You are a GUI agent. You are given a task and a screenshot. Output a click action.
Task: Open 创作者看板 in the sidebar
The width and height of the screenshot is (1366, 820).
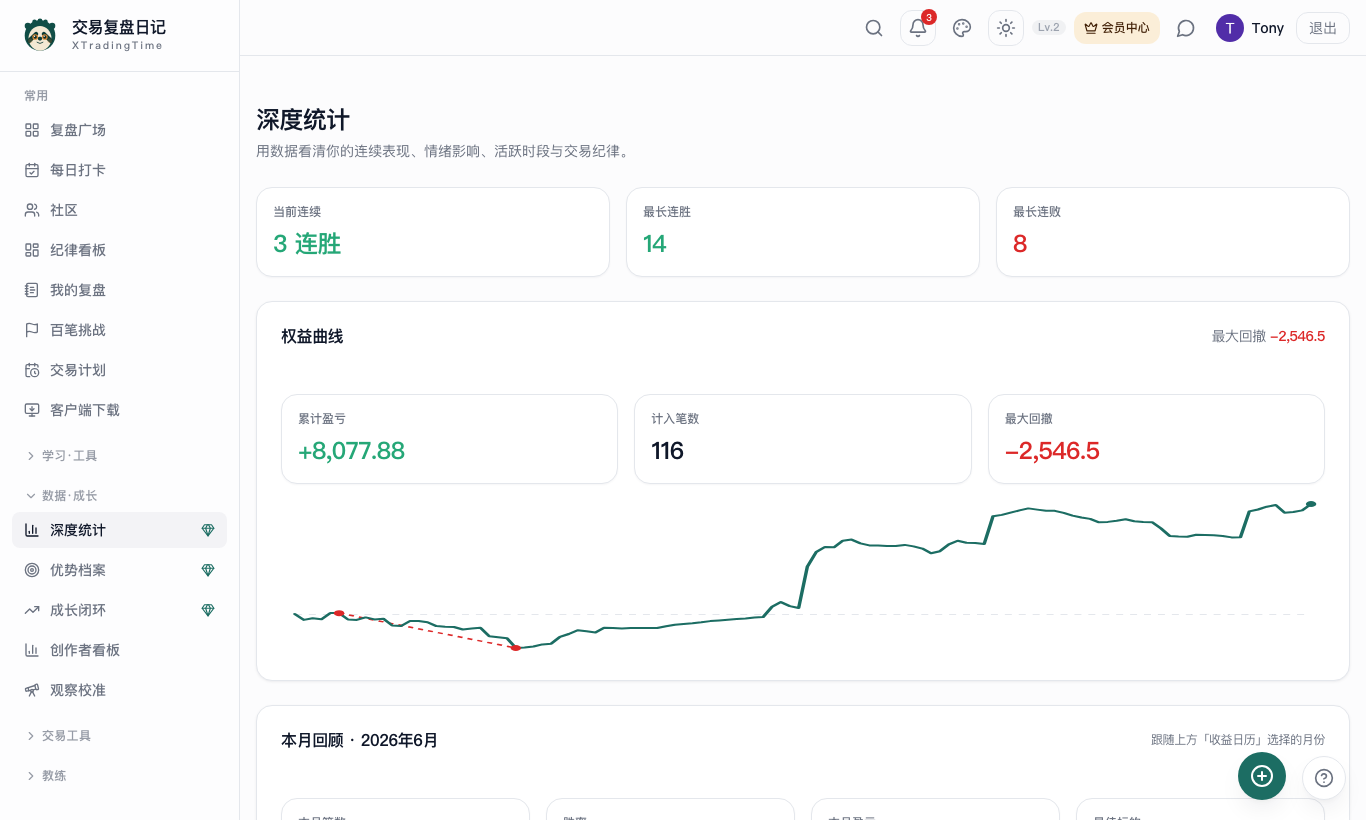(119, 650)
